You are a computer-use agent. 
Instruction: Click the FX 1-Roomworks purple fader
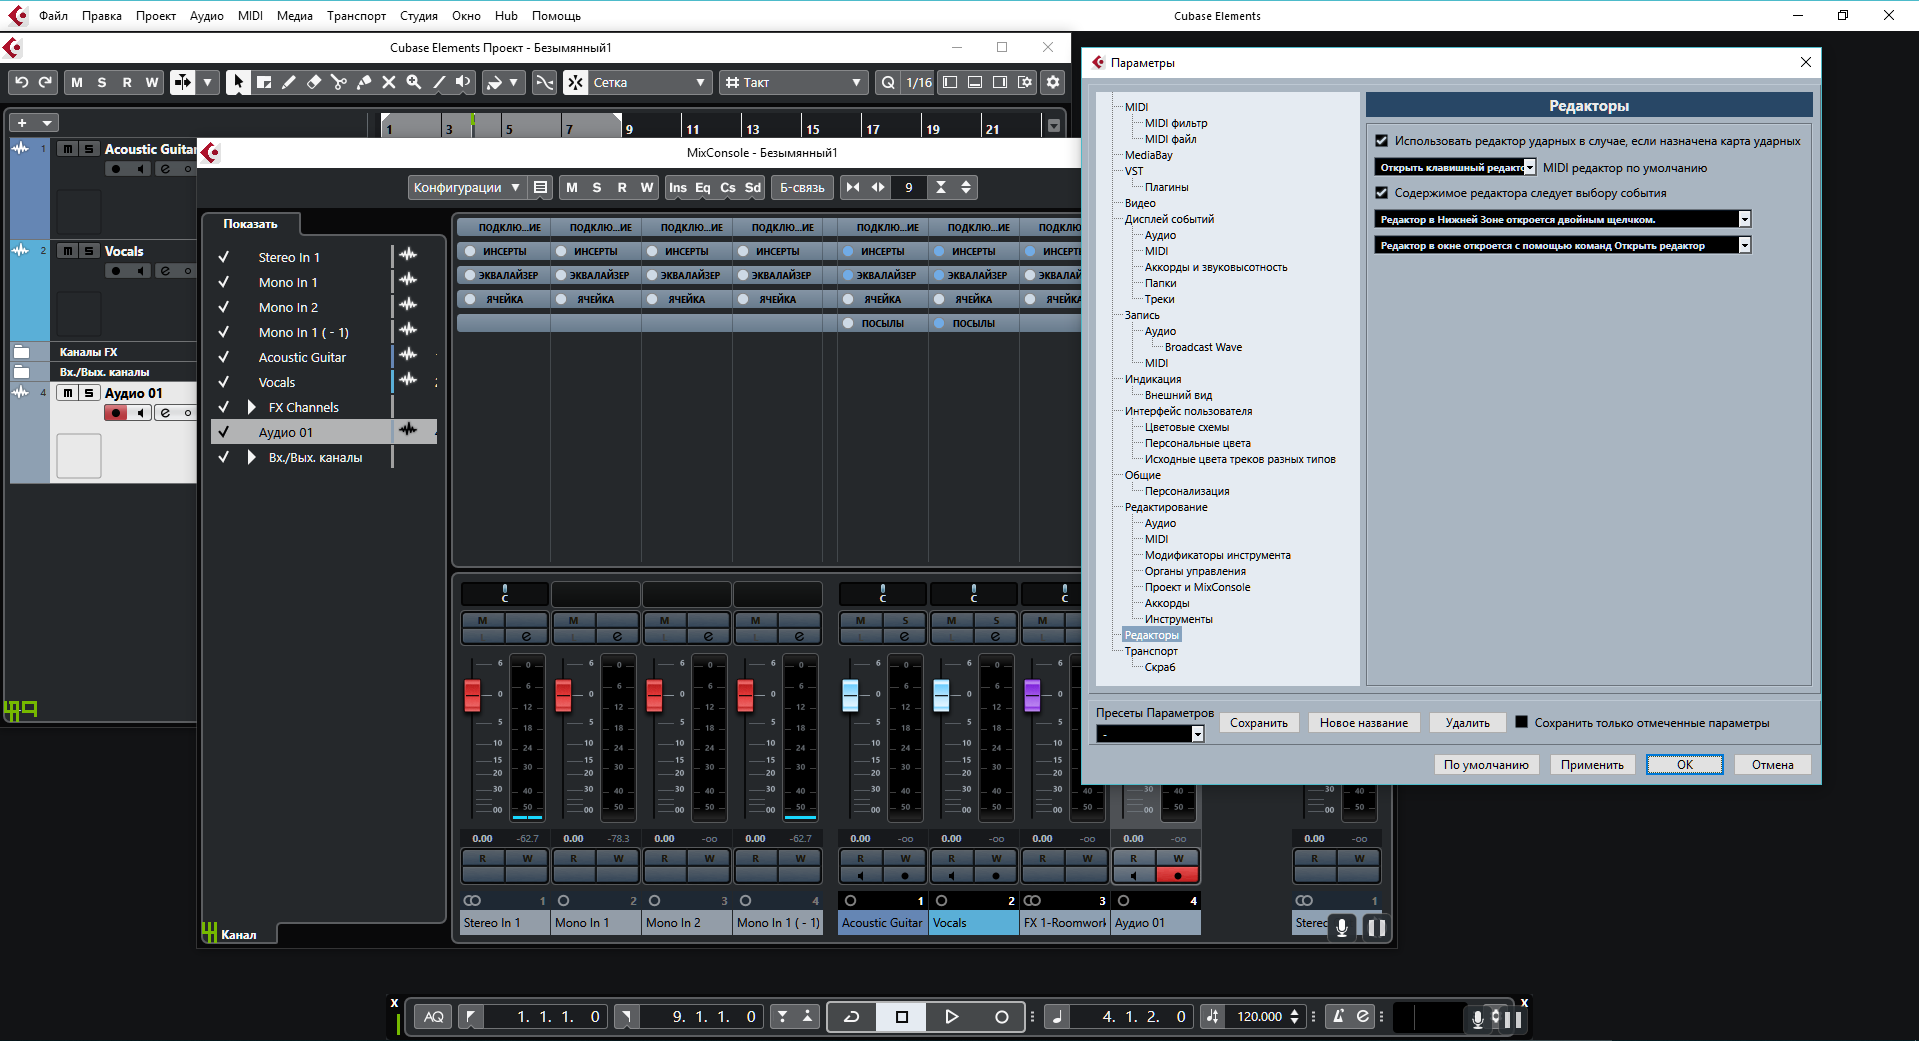click(x=1033, y=695)
